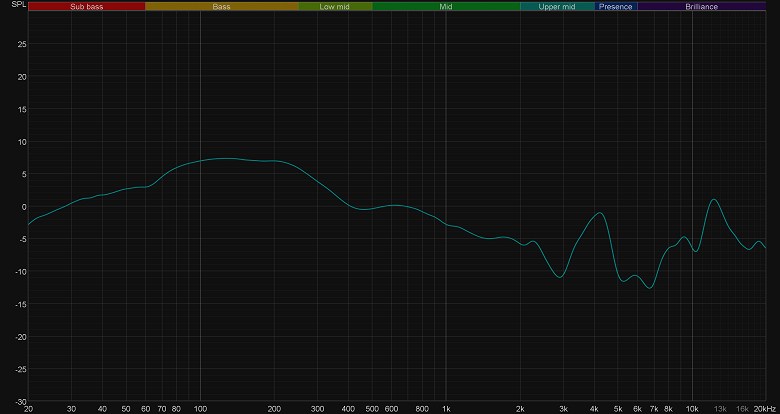Click the Mid band header
The height and width of the screenshot is (414, 780).
(x=446, y=6)
